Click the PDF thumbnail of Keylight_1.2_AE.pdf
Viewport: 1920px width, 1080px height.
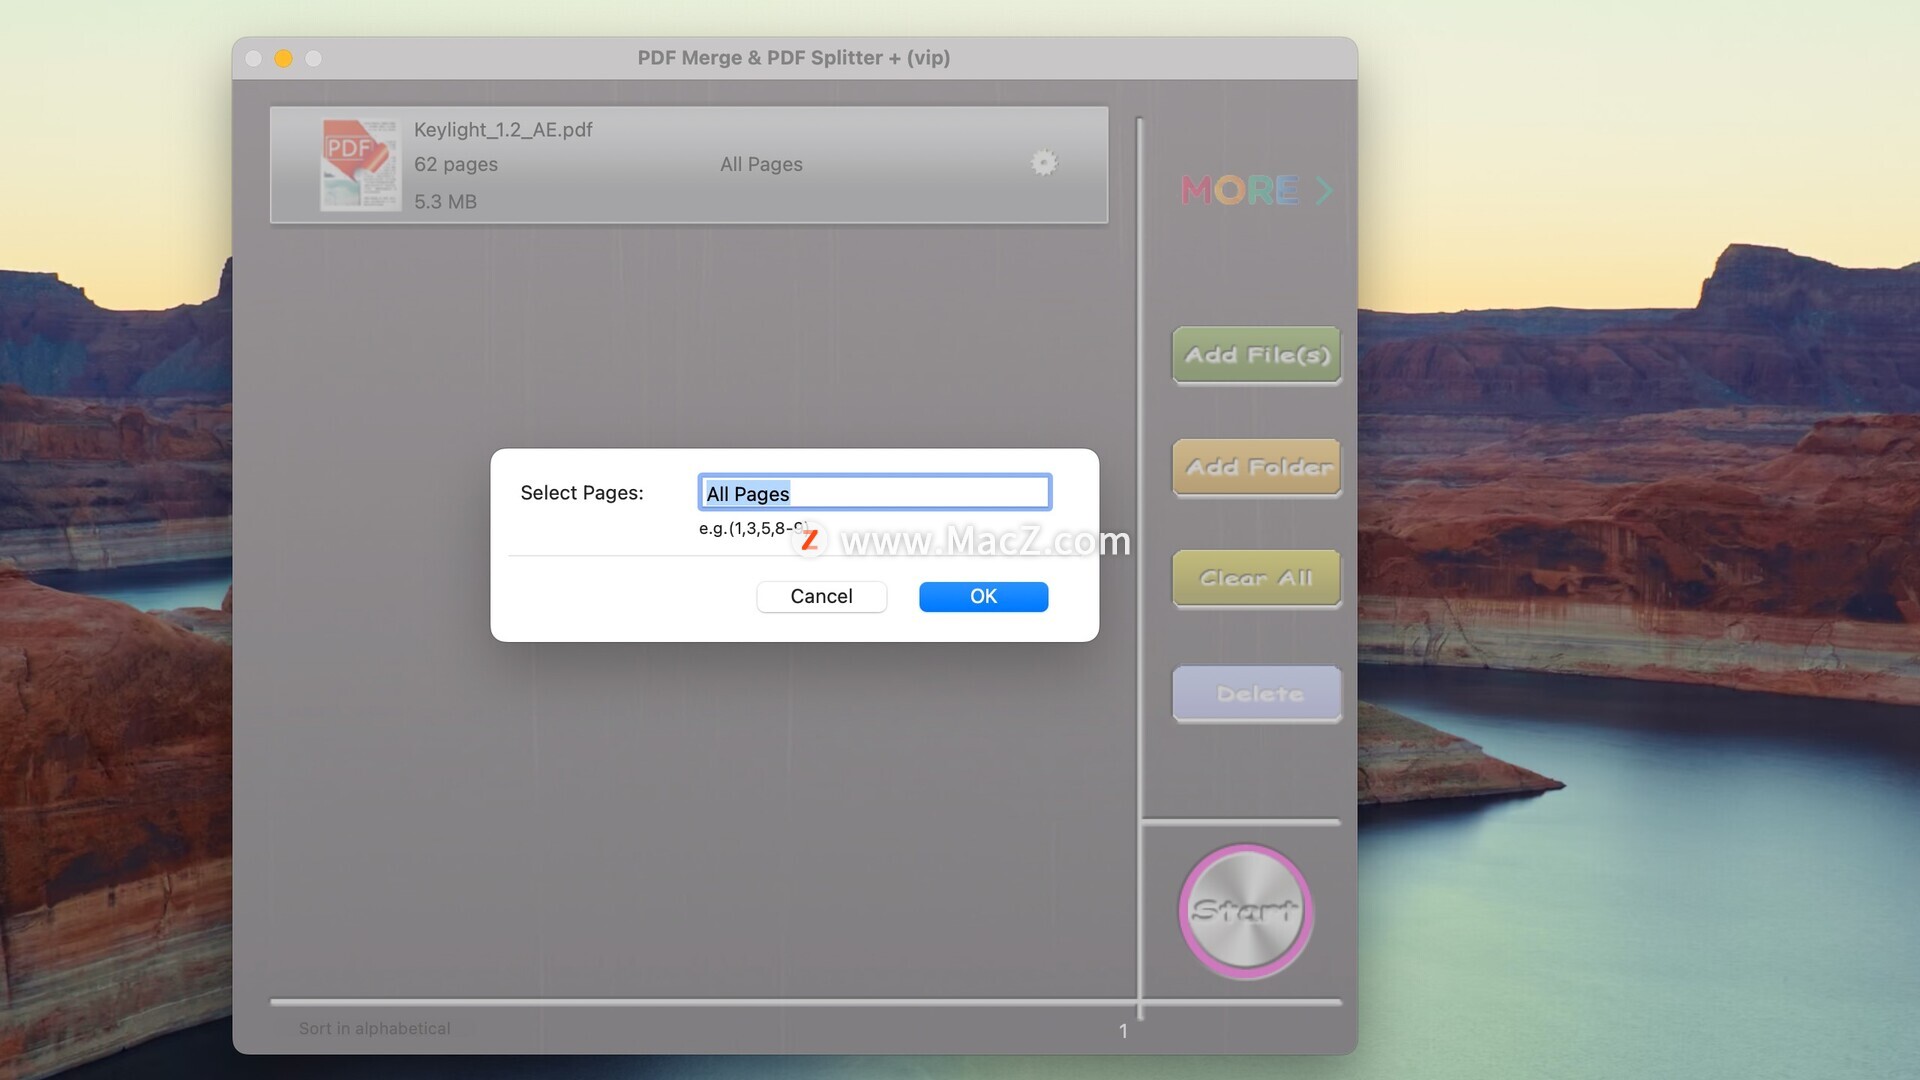[x=359, y=165]
